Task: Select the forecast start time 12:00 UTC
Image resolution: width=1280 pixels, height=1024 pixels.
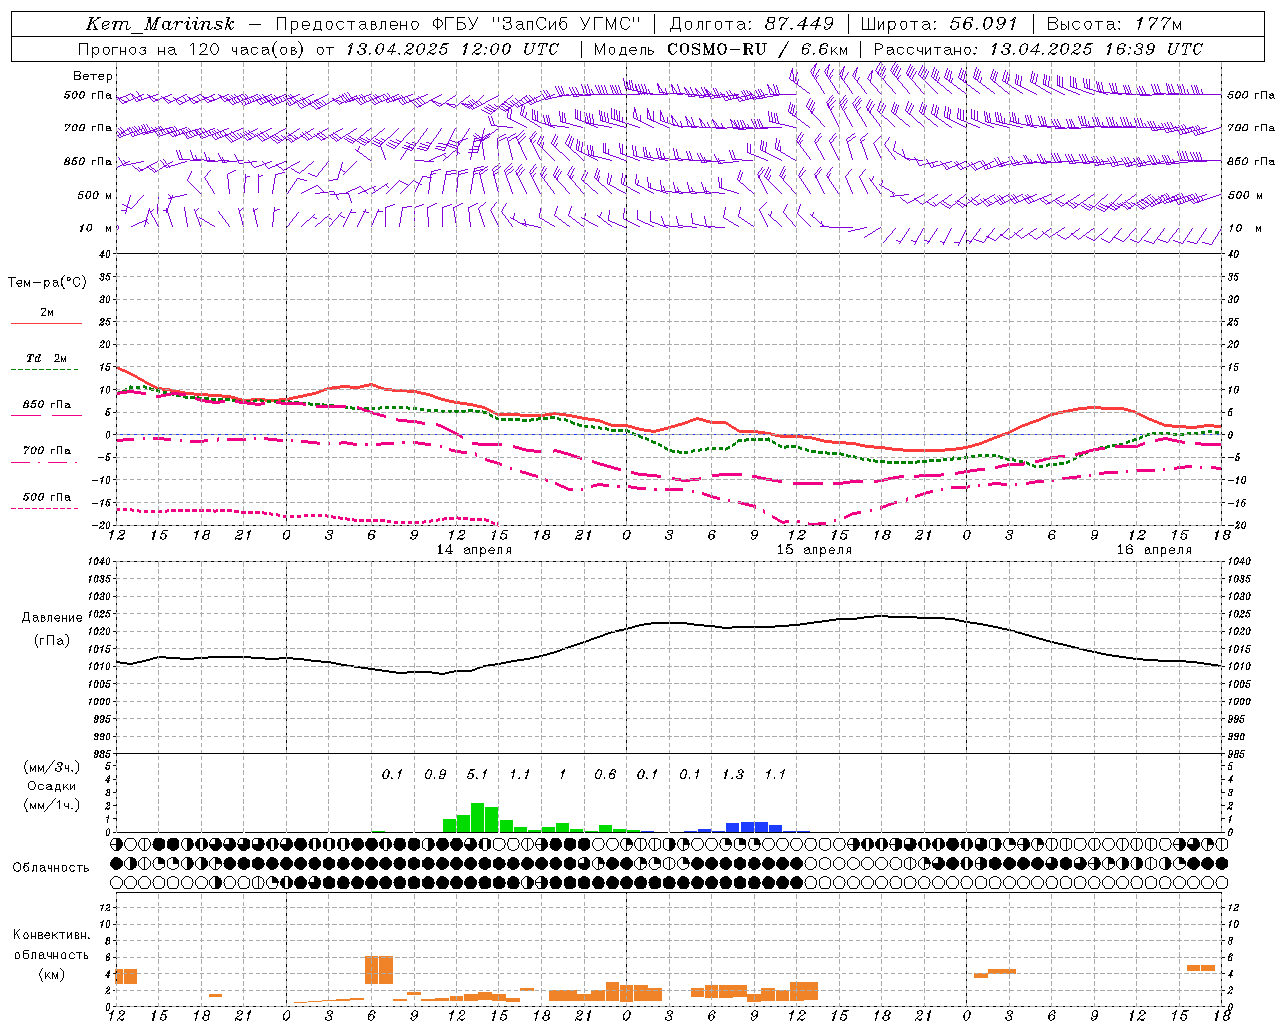Action: tap(512, 48)
